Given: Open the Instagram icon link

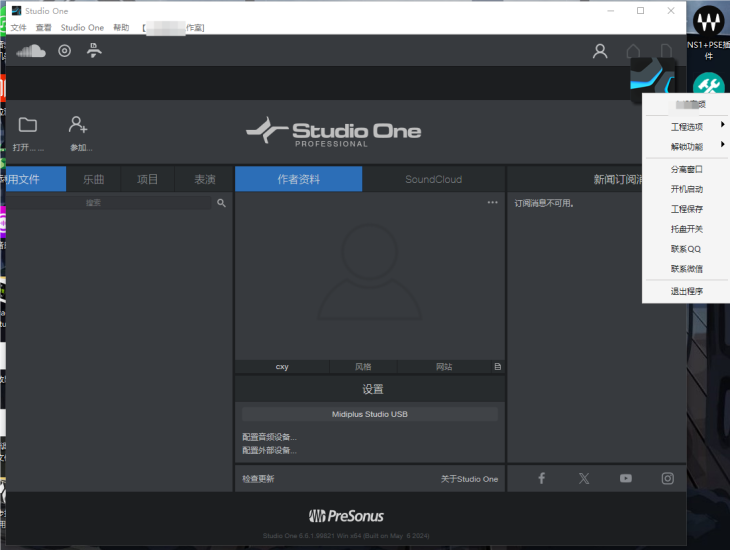Looking at the screenshot, I should tap(668, 478).
